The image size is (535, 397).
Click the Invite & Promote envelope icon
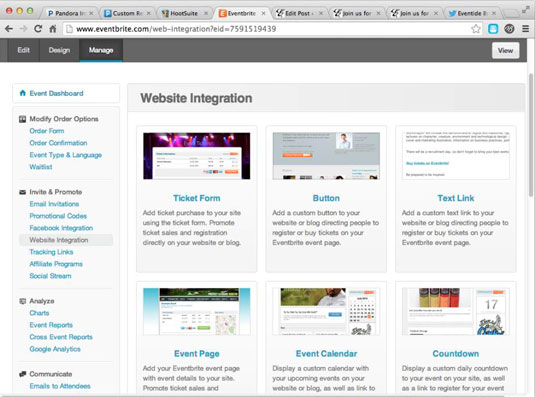23,192
